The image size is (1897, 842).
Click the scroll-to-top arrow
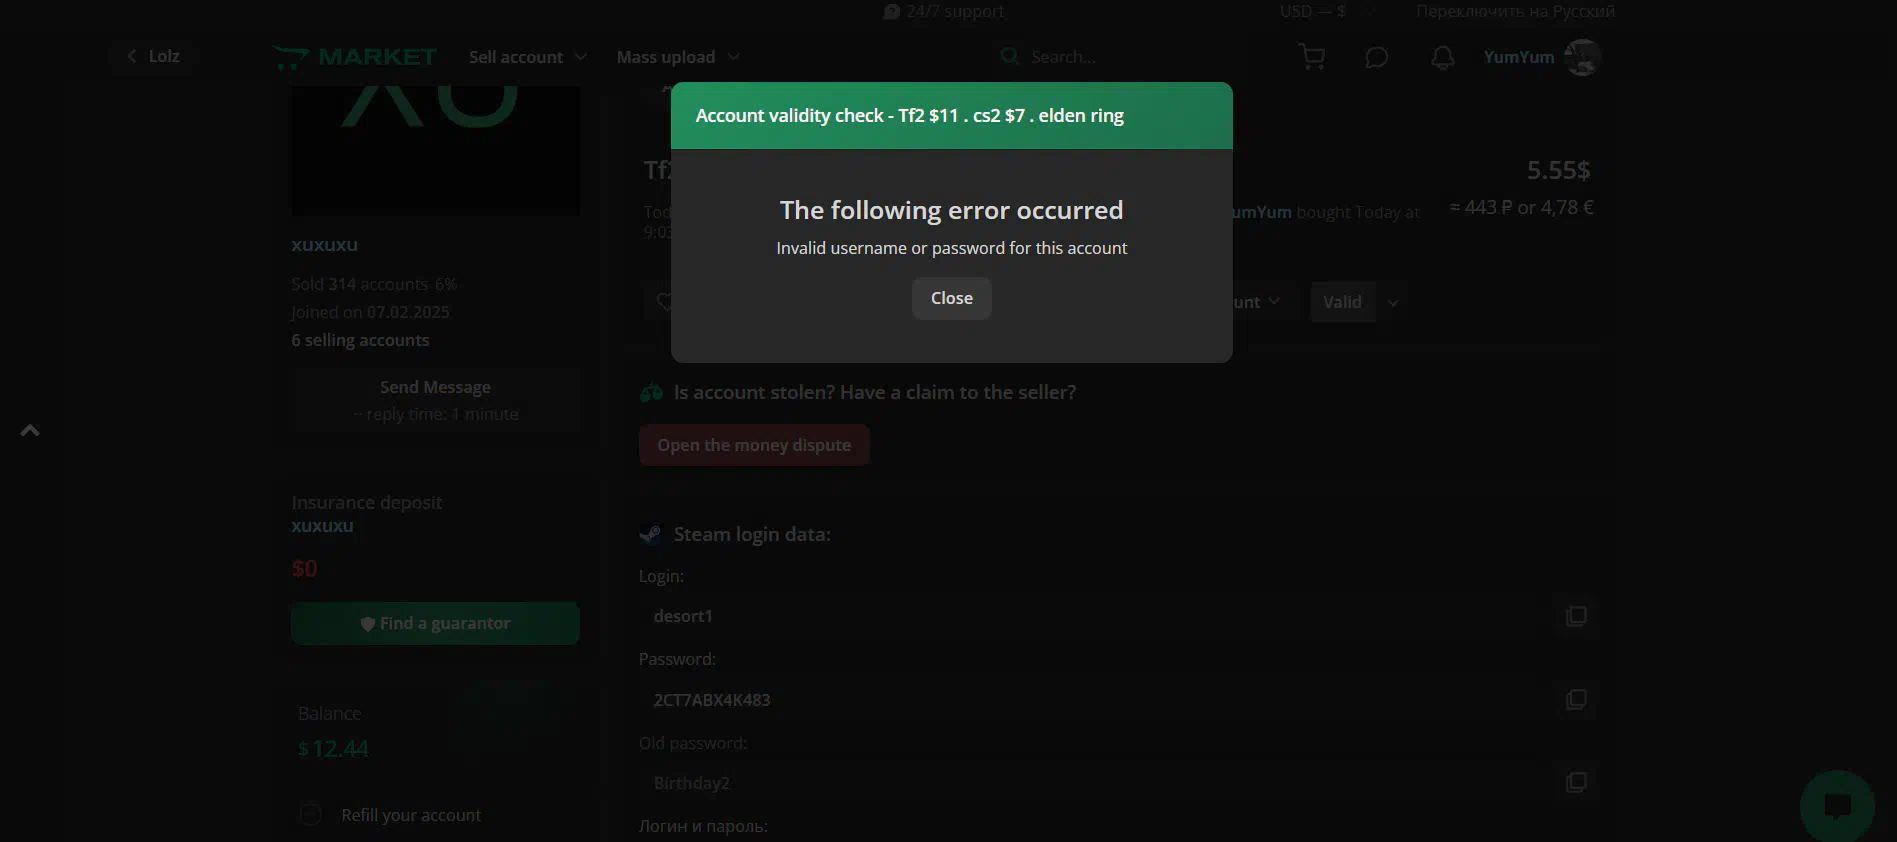[30, 430]
